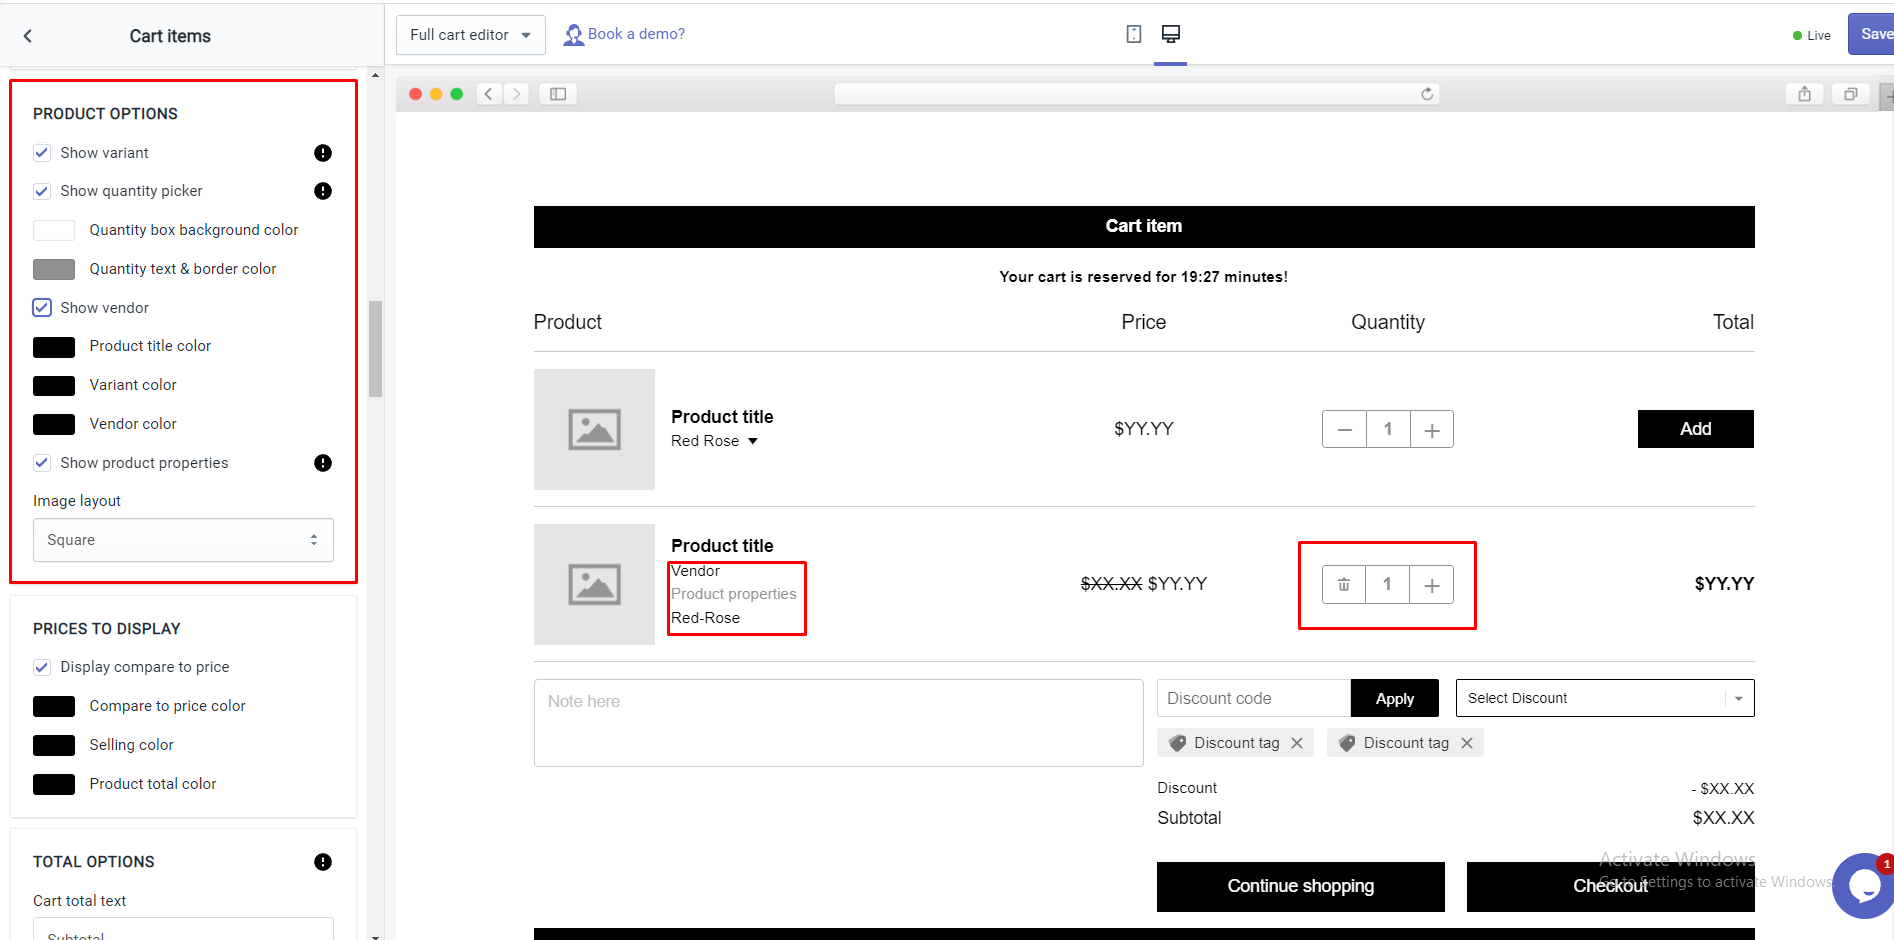The image size is (1894, 940).
Task: Open Select Discount dropdown
Action: [x=1605, y=698]
